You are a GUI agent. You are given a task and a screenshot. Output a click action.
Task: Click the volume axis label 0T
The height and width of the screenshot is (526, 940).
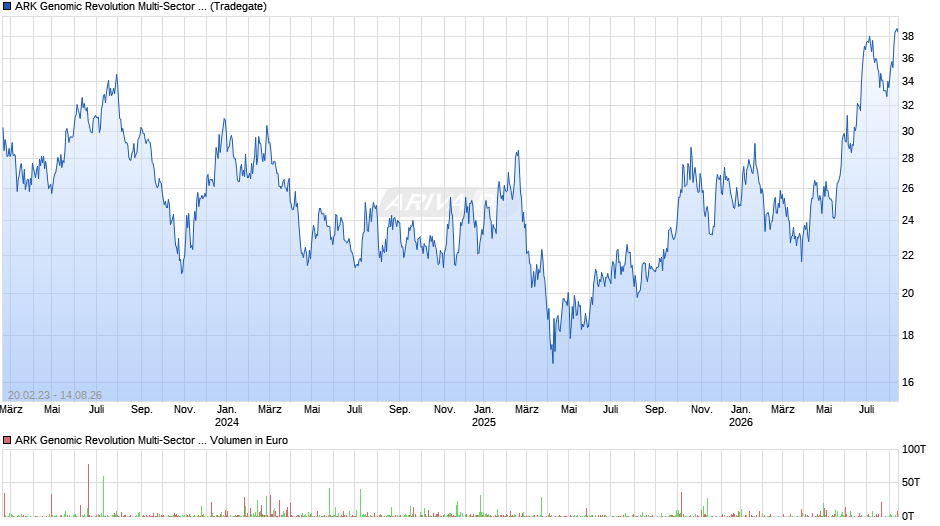click(x=908, y=516)
